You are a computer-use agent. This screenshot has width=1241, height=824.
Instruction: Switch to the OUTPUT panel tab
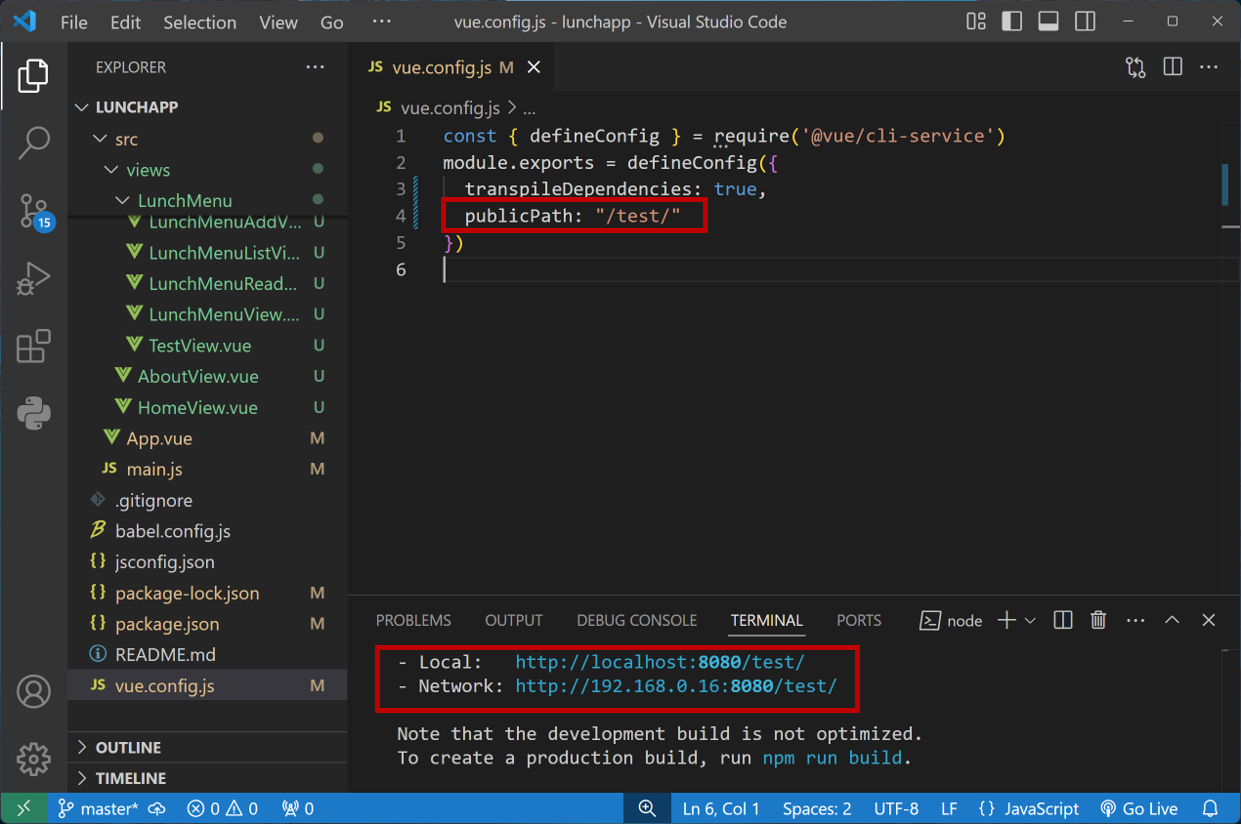(514, 621)
